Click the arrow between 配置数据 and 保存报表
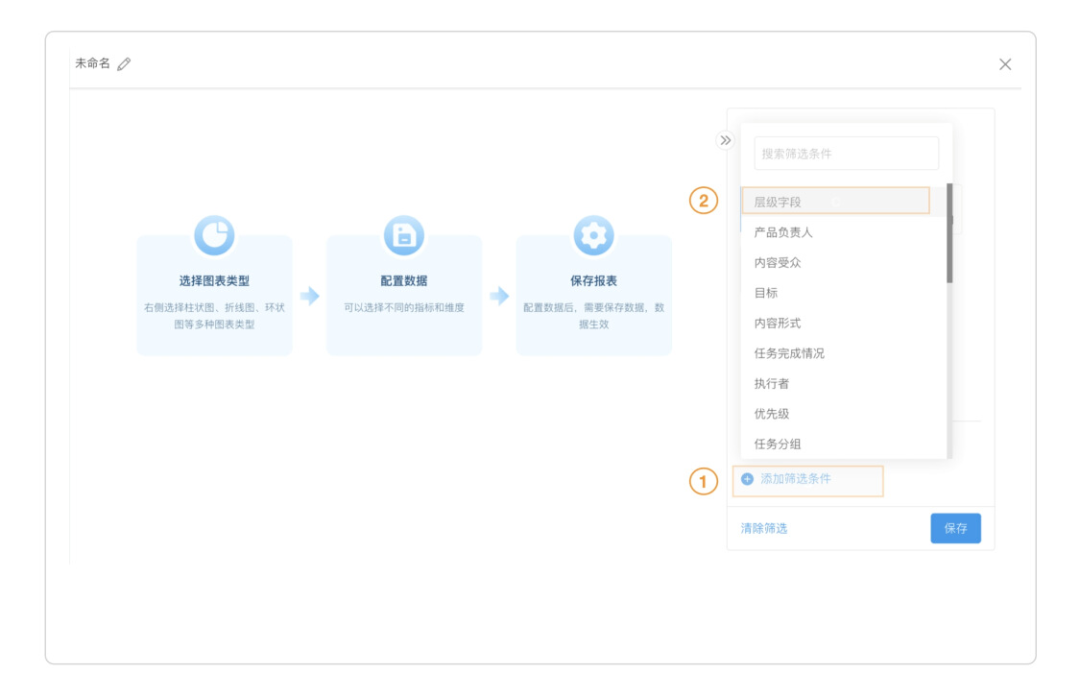The image size is (1080, 697). 499,296
